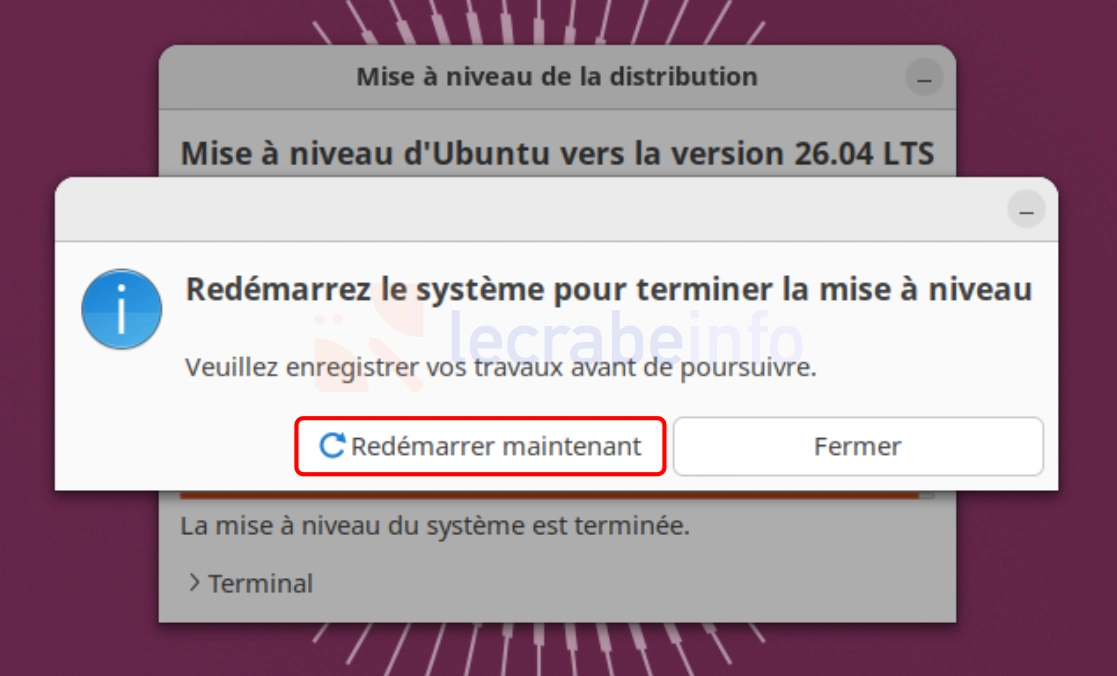Minimize the restart prompt dialog
The image size is (1117, 676).
[1026, 209]
